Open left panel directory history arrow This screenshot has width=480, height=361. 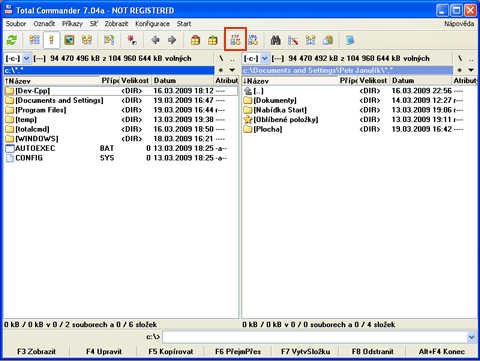pyautogui.click(x=232, y=70)
